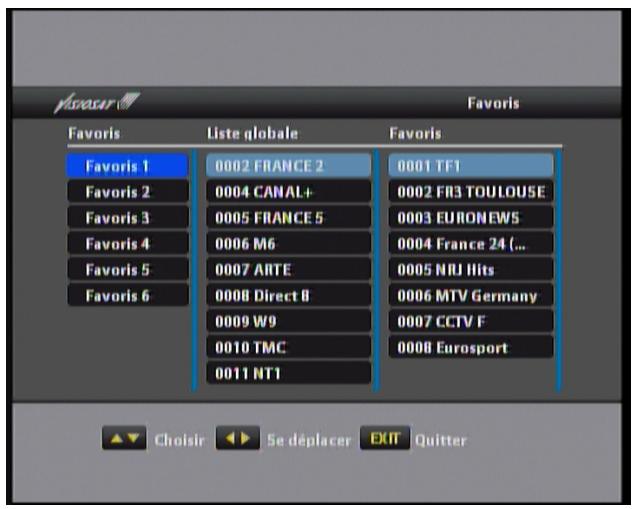Select 0002 FR3 TOULOUSE favorite
This screenshot has height=509, width=640.
471,192
